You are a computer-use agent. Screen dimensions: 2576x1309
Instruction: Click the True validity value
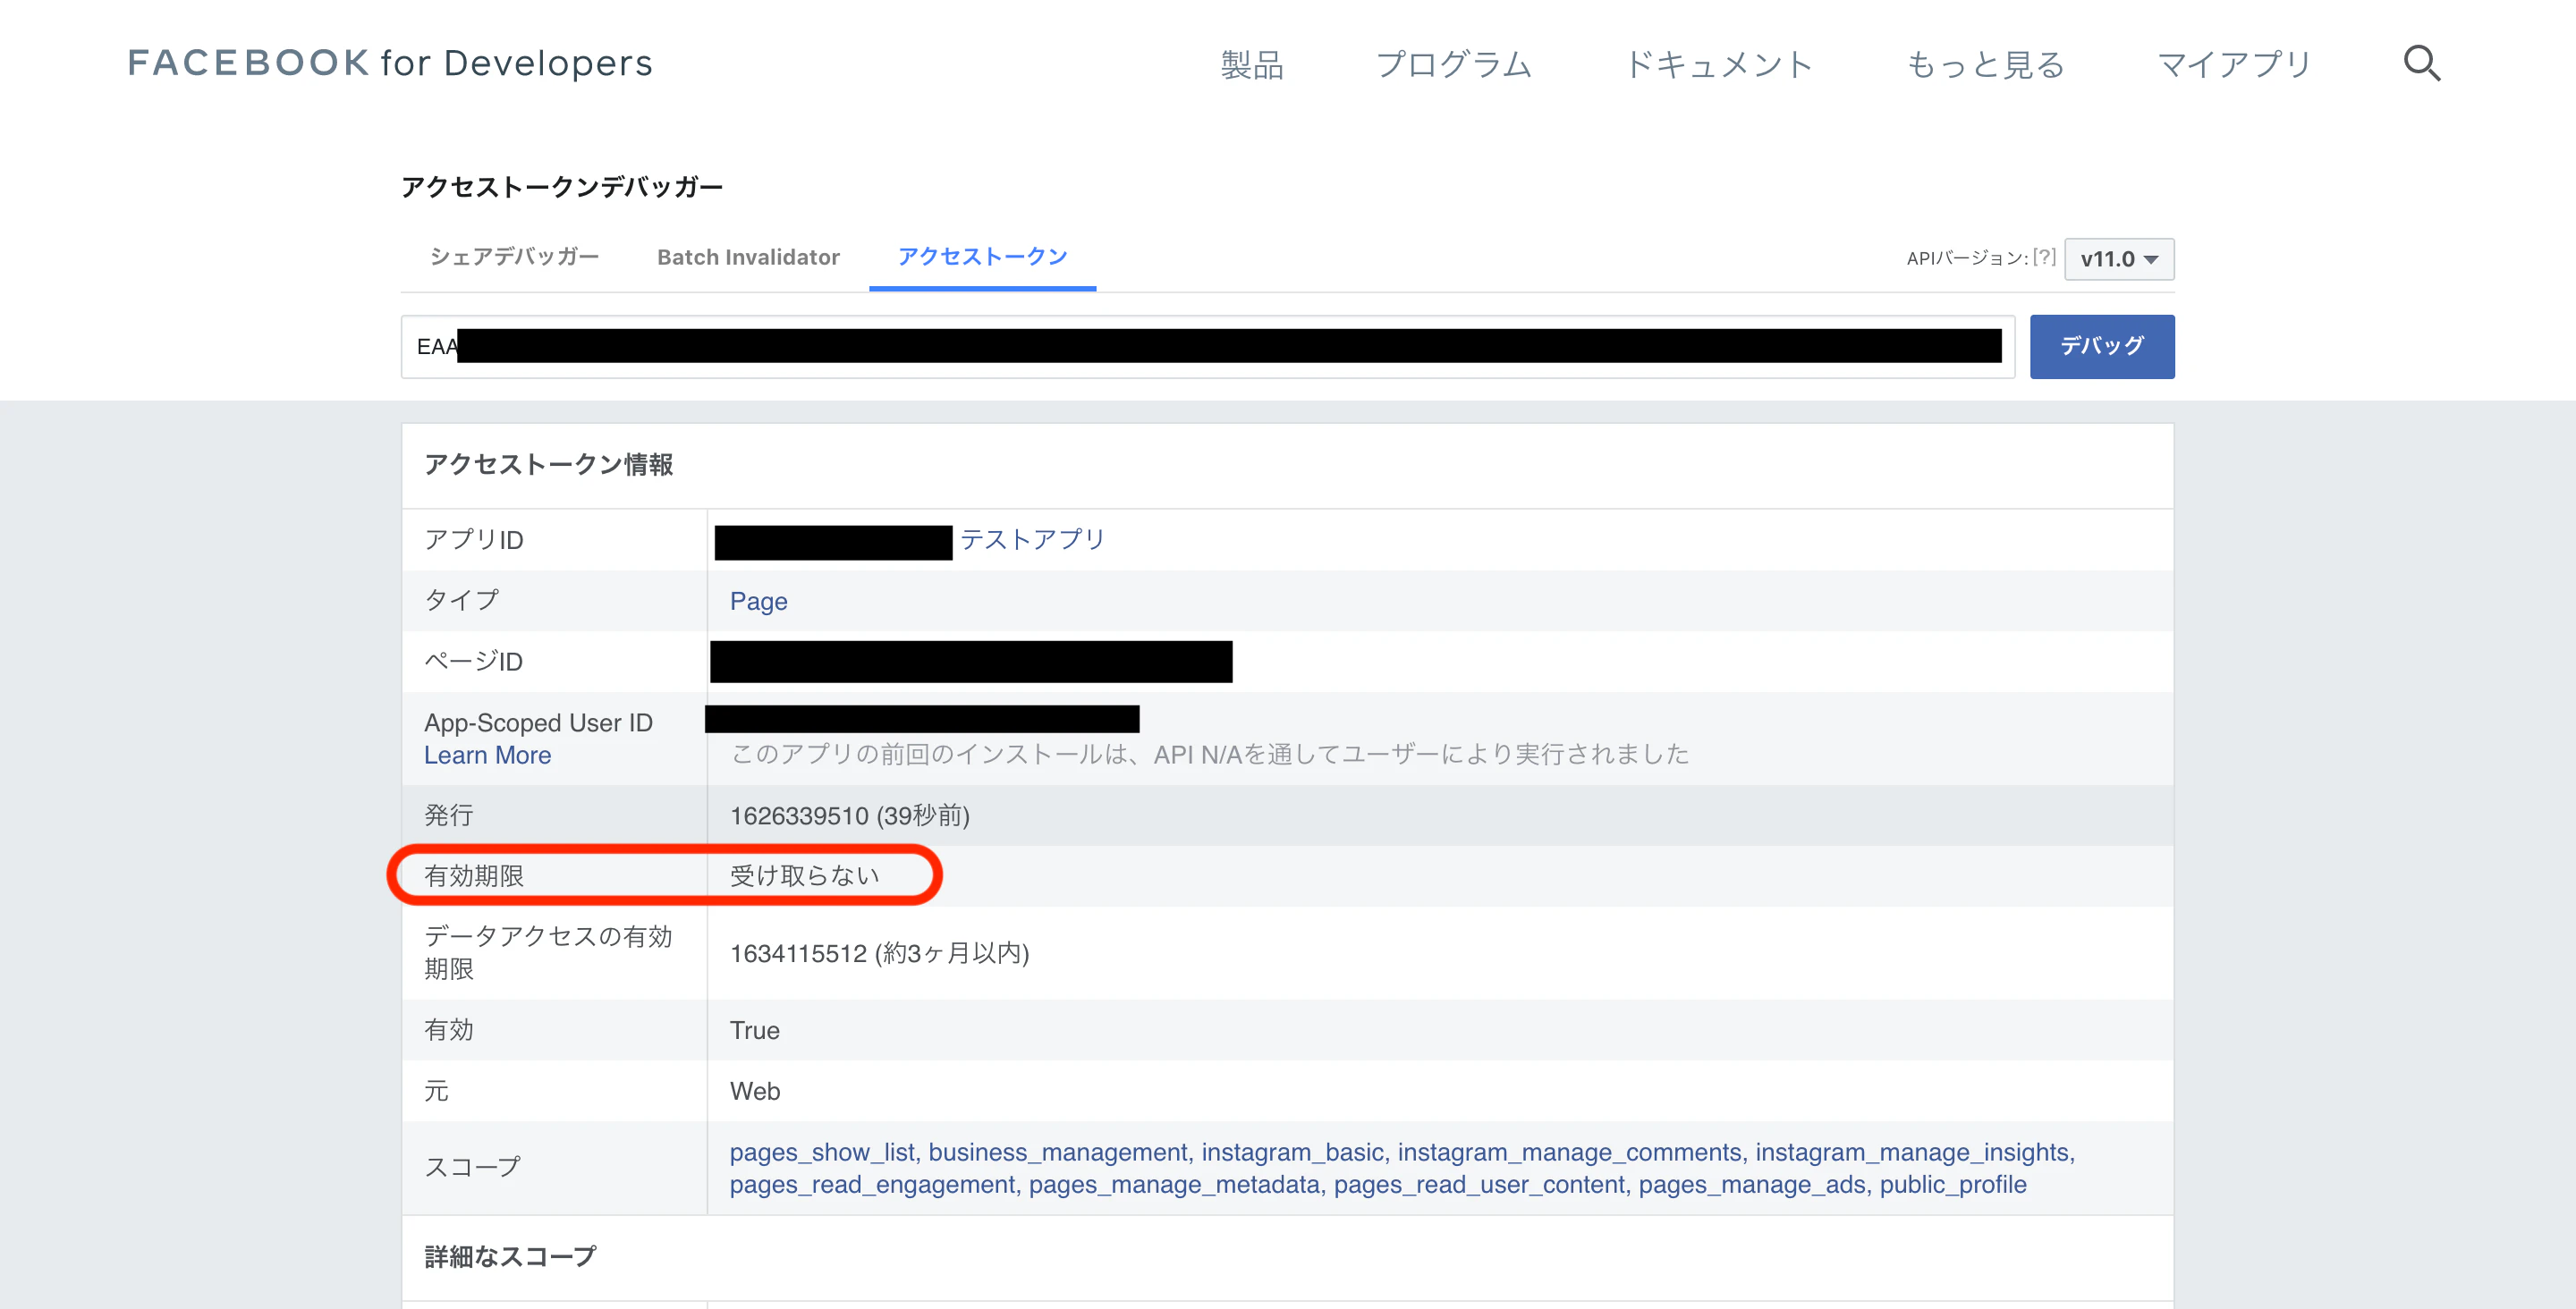[754, 1030]
